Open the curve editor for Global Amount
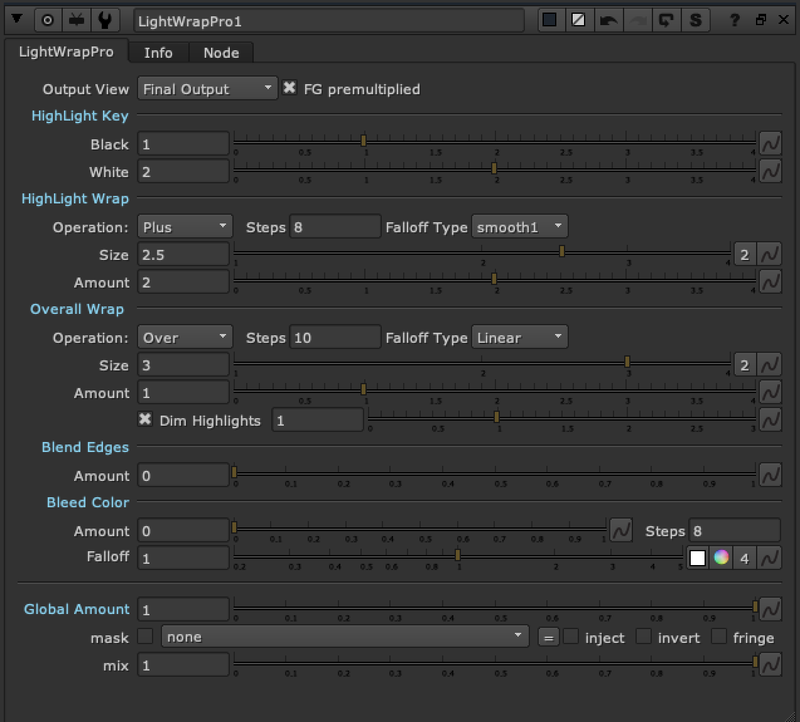The image size is (800, 722). click(x=769, y=609)
